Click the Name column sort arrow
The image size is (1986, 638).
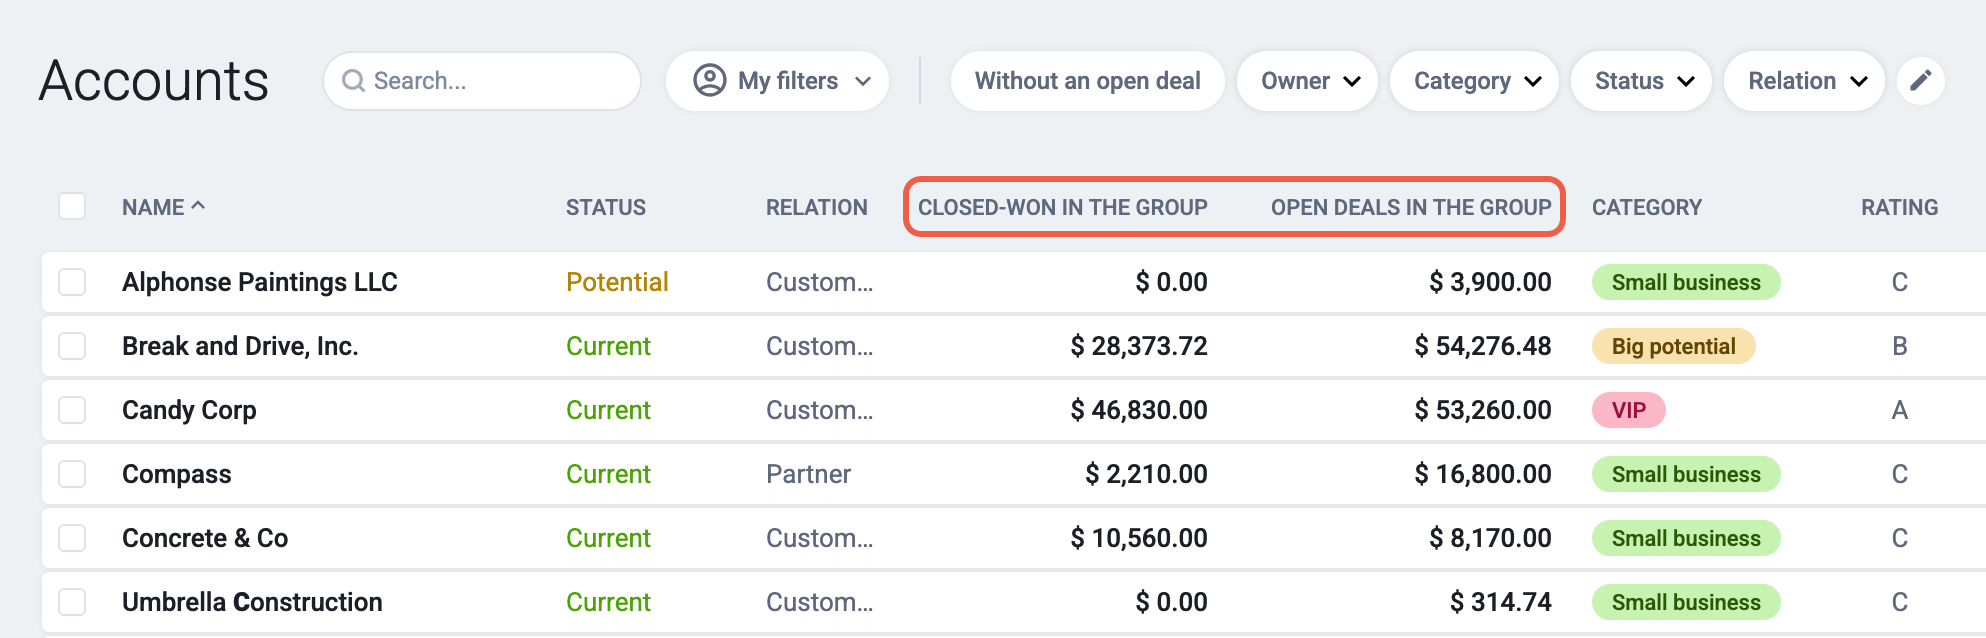click(x=198, y=205)
